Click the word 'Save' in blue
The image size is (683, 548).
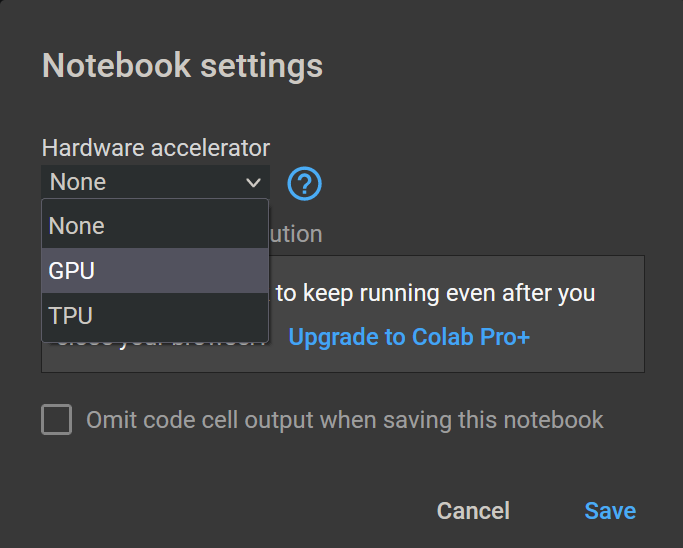click(x=610, y=511)
